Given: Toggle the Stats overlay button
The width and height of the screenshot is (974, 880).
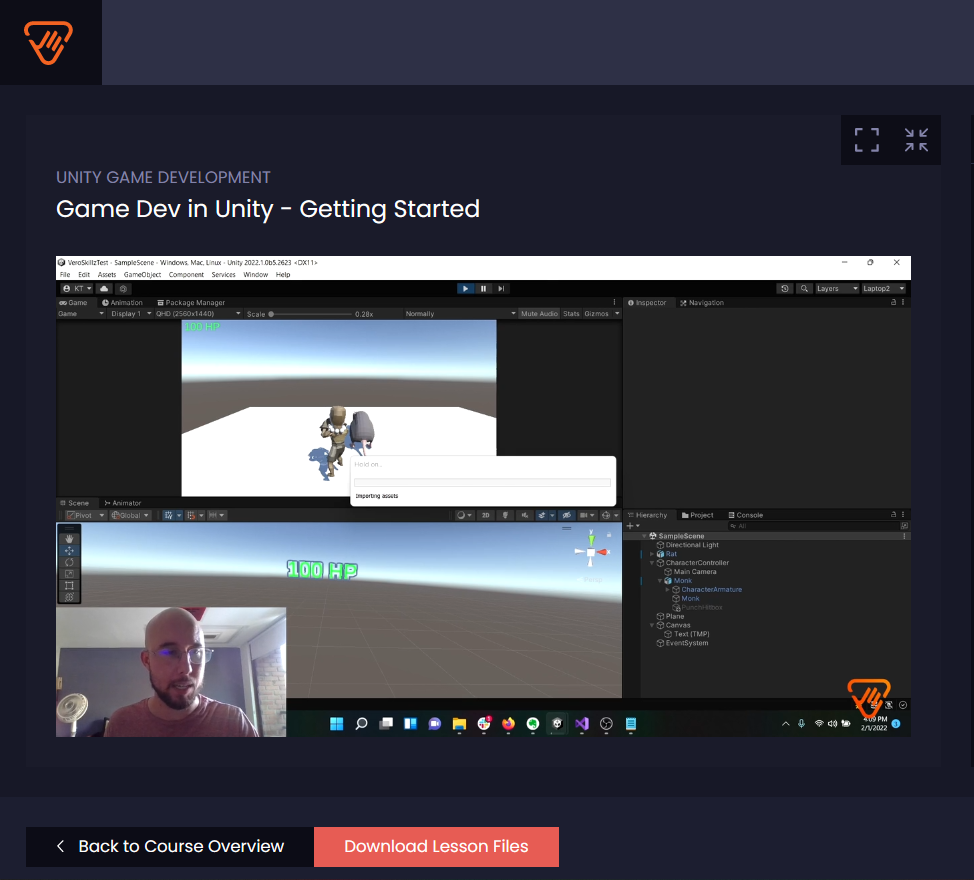Looking at the screenshot, I should [571, 314].
